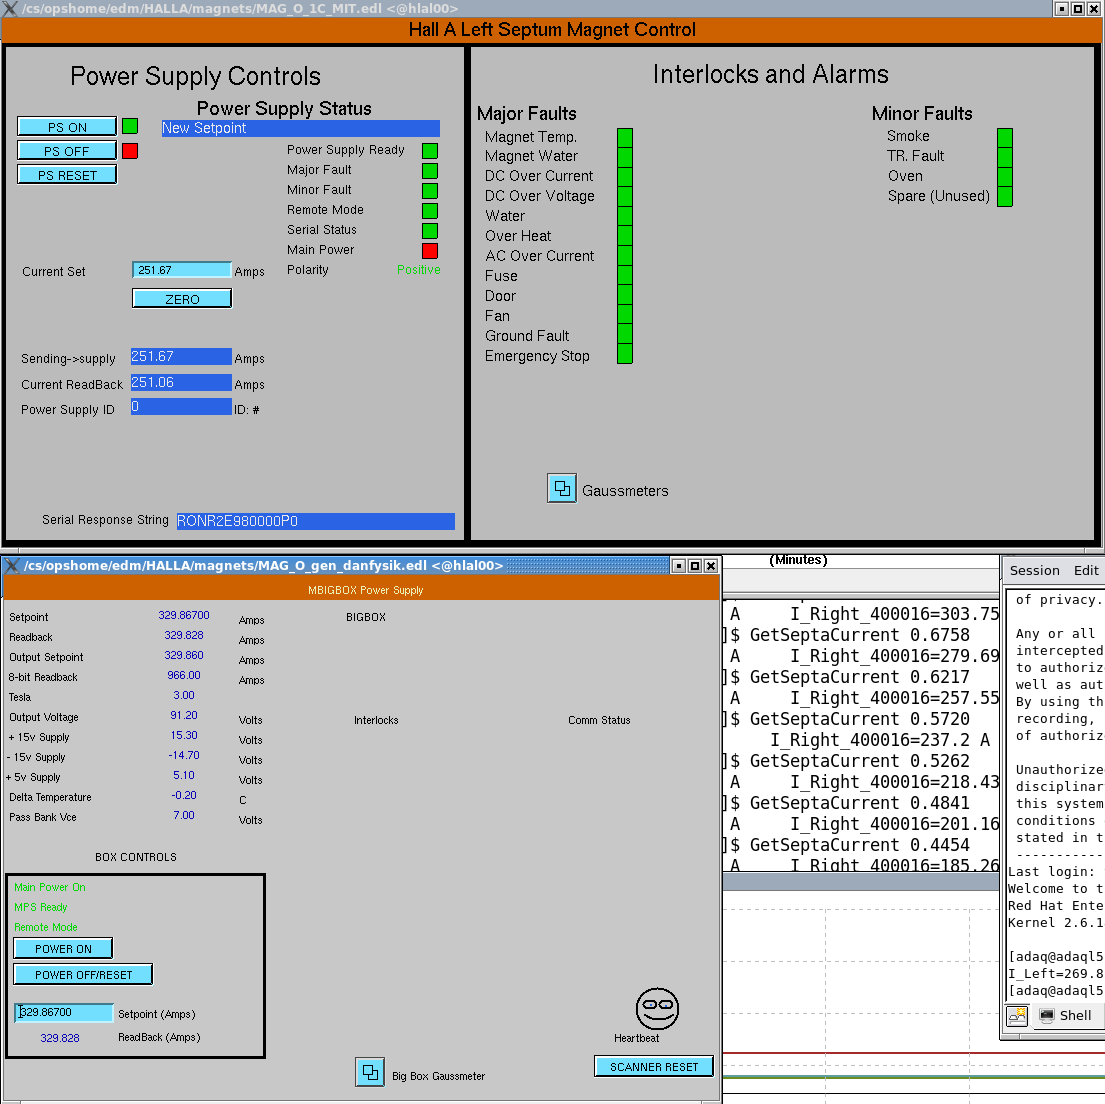Click the Tesla 3.00 value
The image size is (1105, 1104).
184,695
